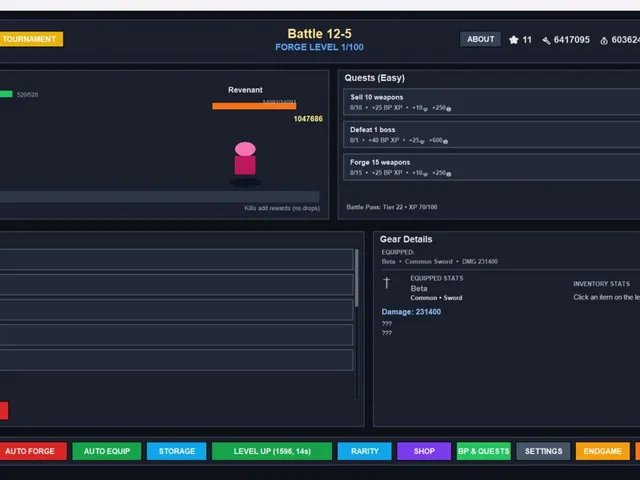Image resolution: width=640 pixels, height=480 pixels.
Task: Click the Inventory Stats heading
Action: click(601, 284)
